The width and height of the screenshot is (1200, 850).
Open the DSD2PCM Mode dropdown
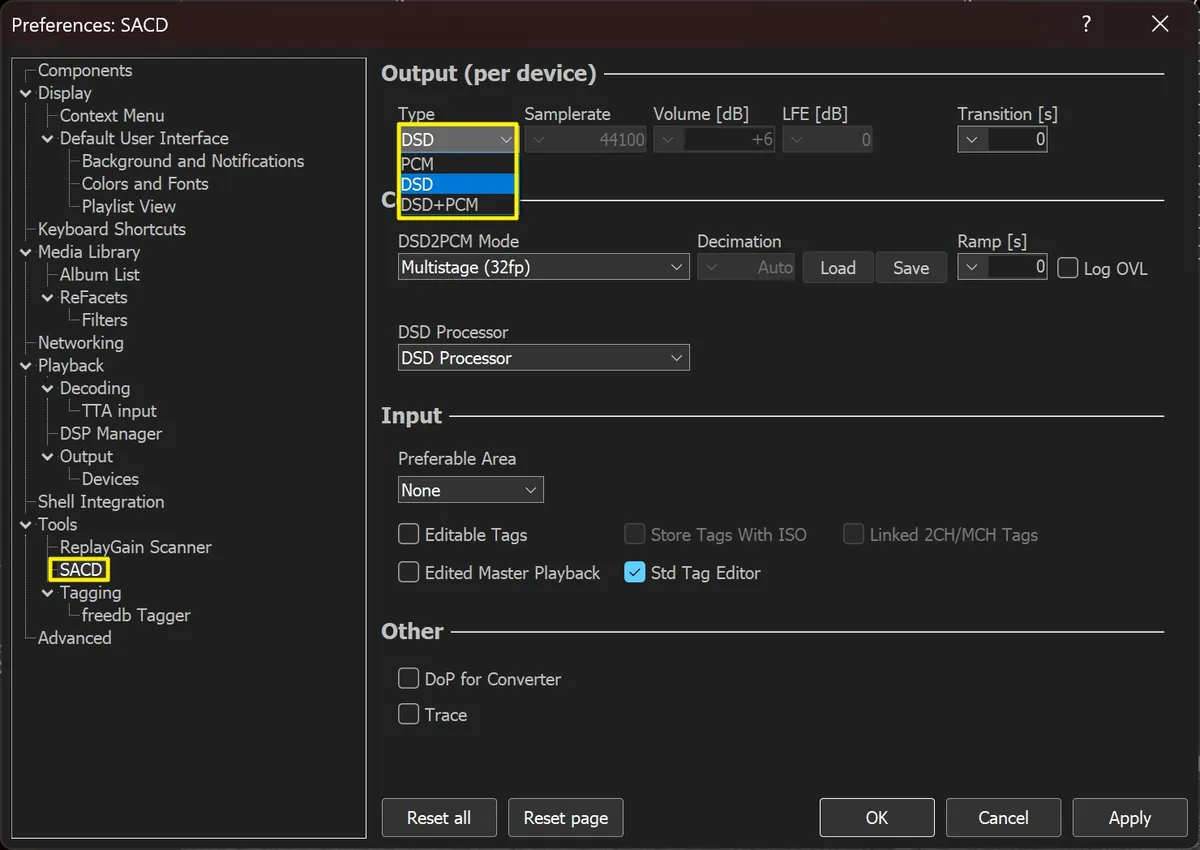click(544, 267)
